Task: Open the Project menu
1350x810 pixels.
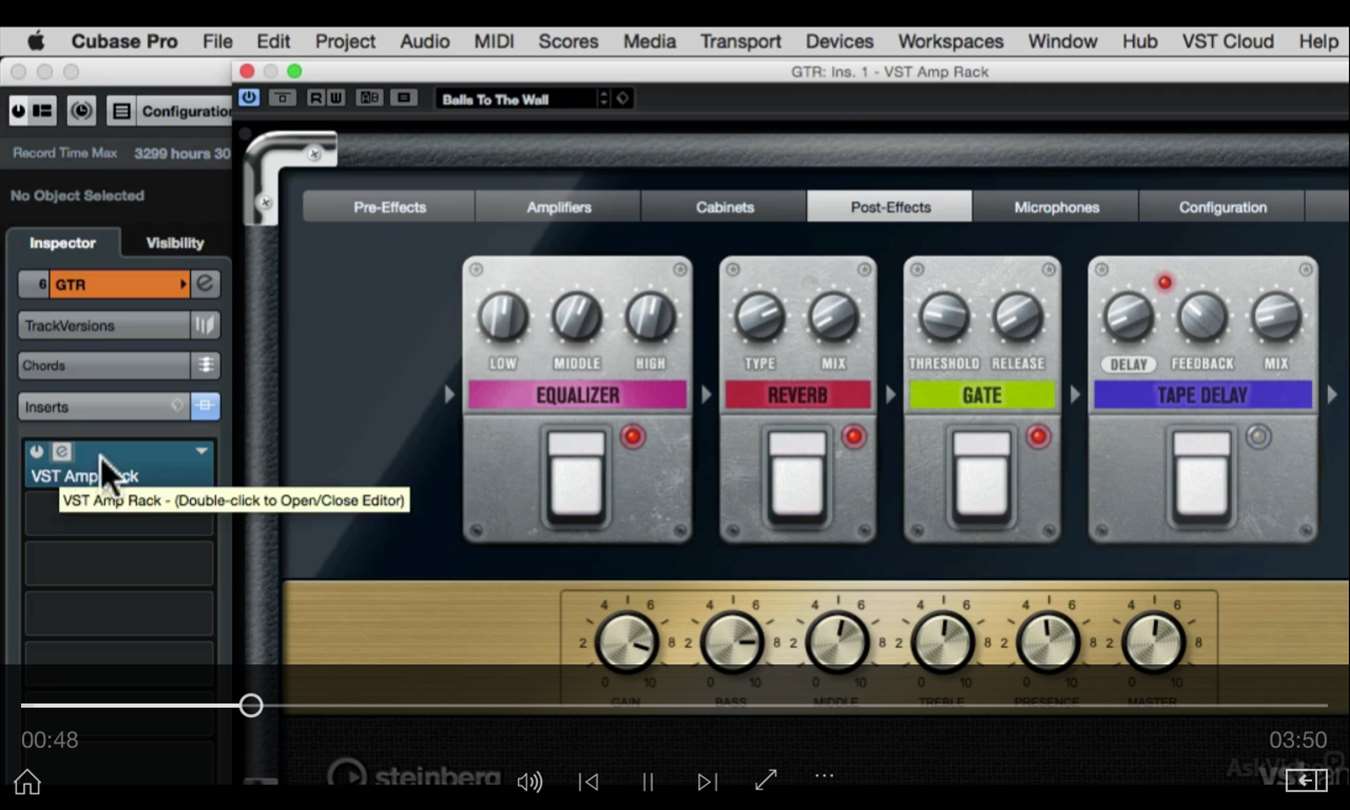Action: pyautogui.click(x=345, y=41)
